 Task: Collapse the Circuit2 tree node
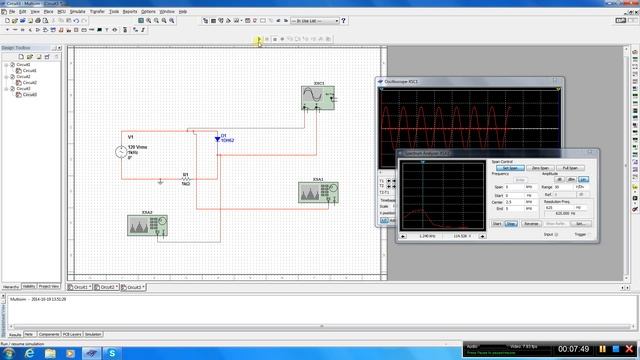(6, 77)
